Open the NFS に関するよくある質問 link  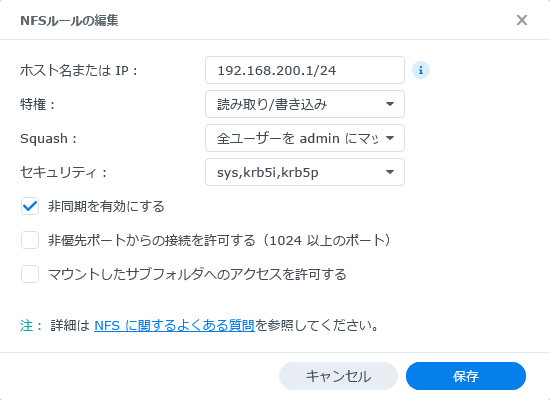point(174,325)
